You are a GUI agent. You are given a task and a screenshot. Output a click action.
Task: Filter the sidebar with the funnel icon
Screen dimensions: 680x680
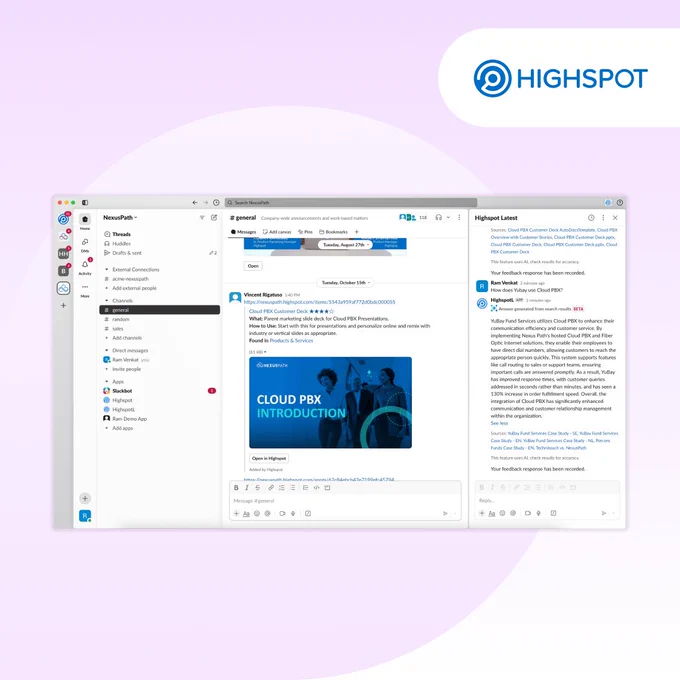(x=202, y=218)
